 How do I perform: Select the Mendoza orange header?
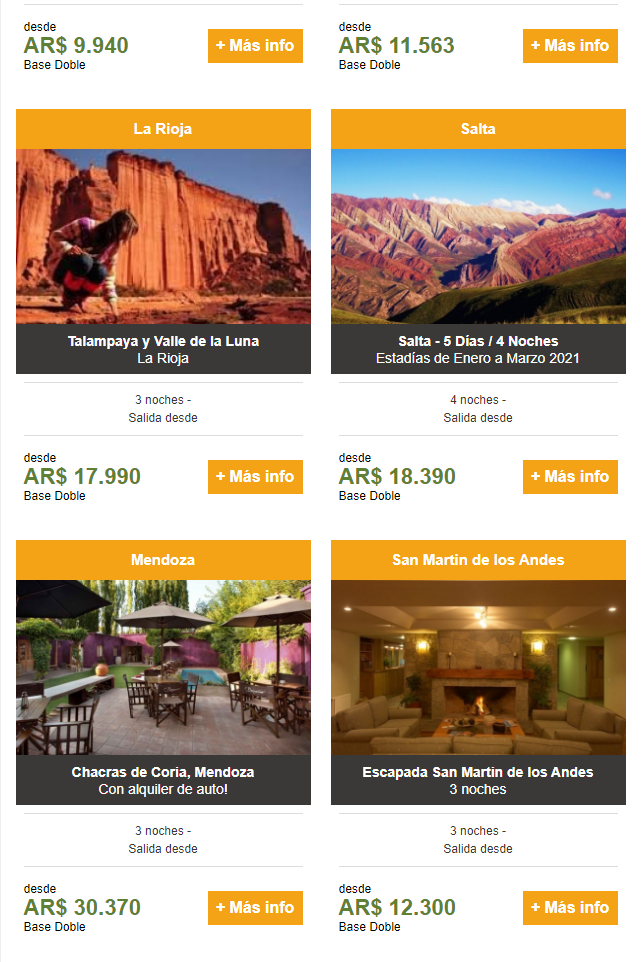[163, 560]
